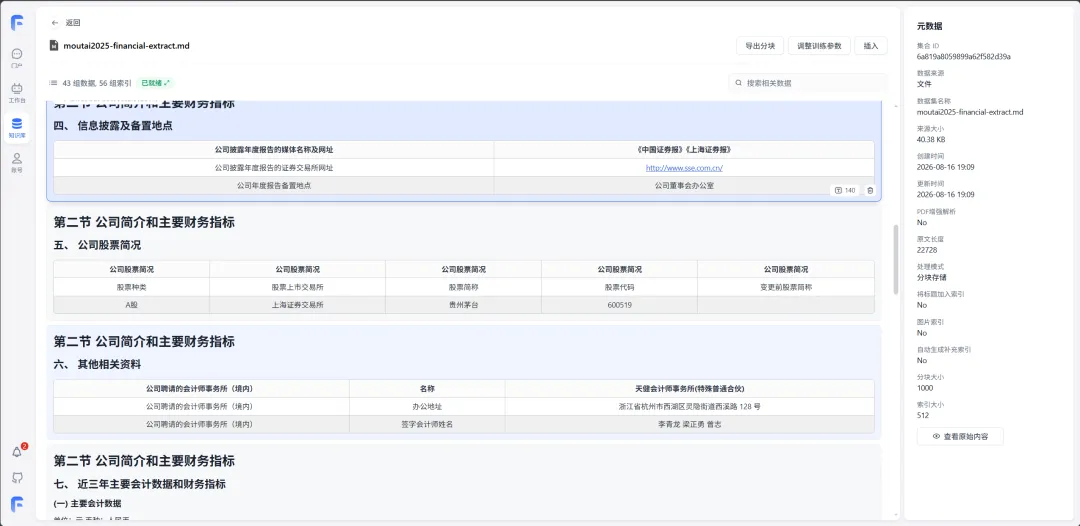
Task: Click the 文件 data source value
Action: (924, 84)
